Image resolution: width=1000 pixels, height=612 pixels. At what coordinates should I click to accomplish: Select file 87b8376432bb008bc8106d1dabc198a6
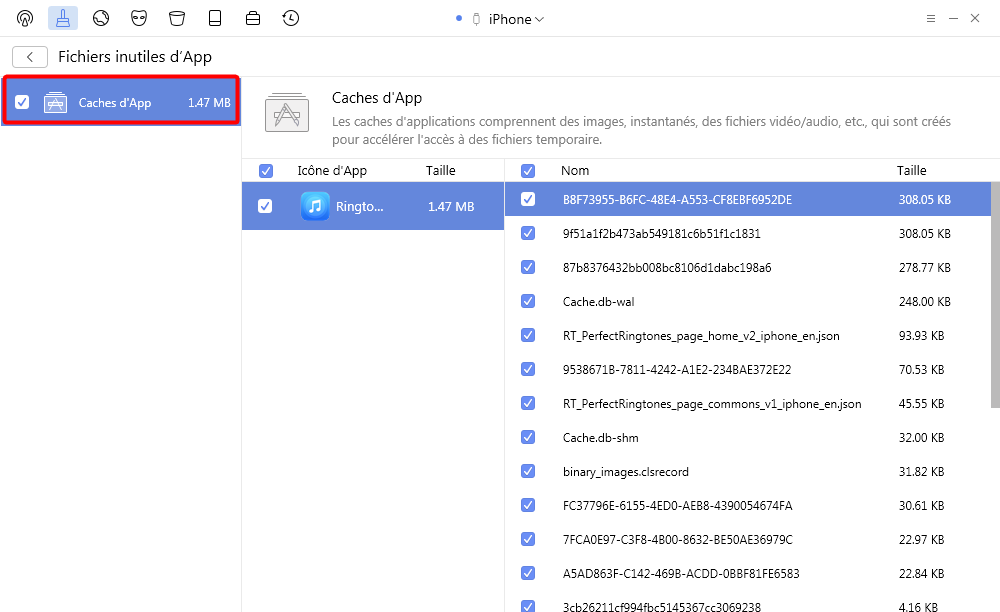[667, 268]
